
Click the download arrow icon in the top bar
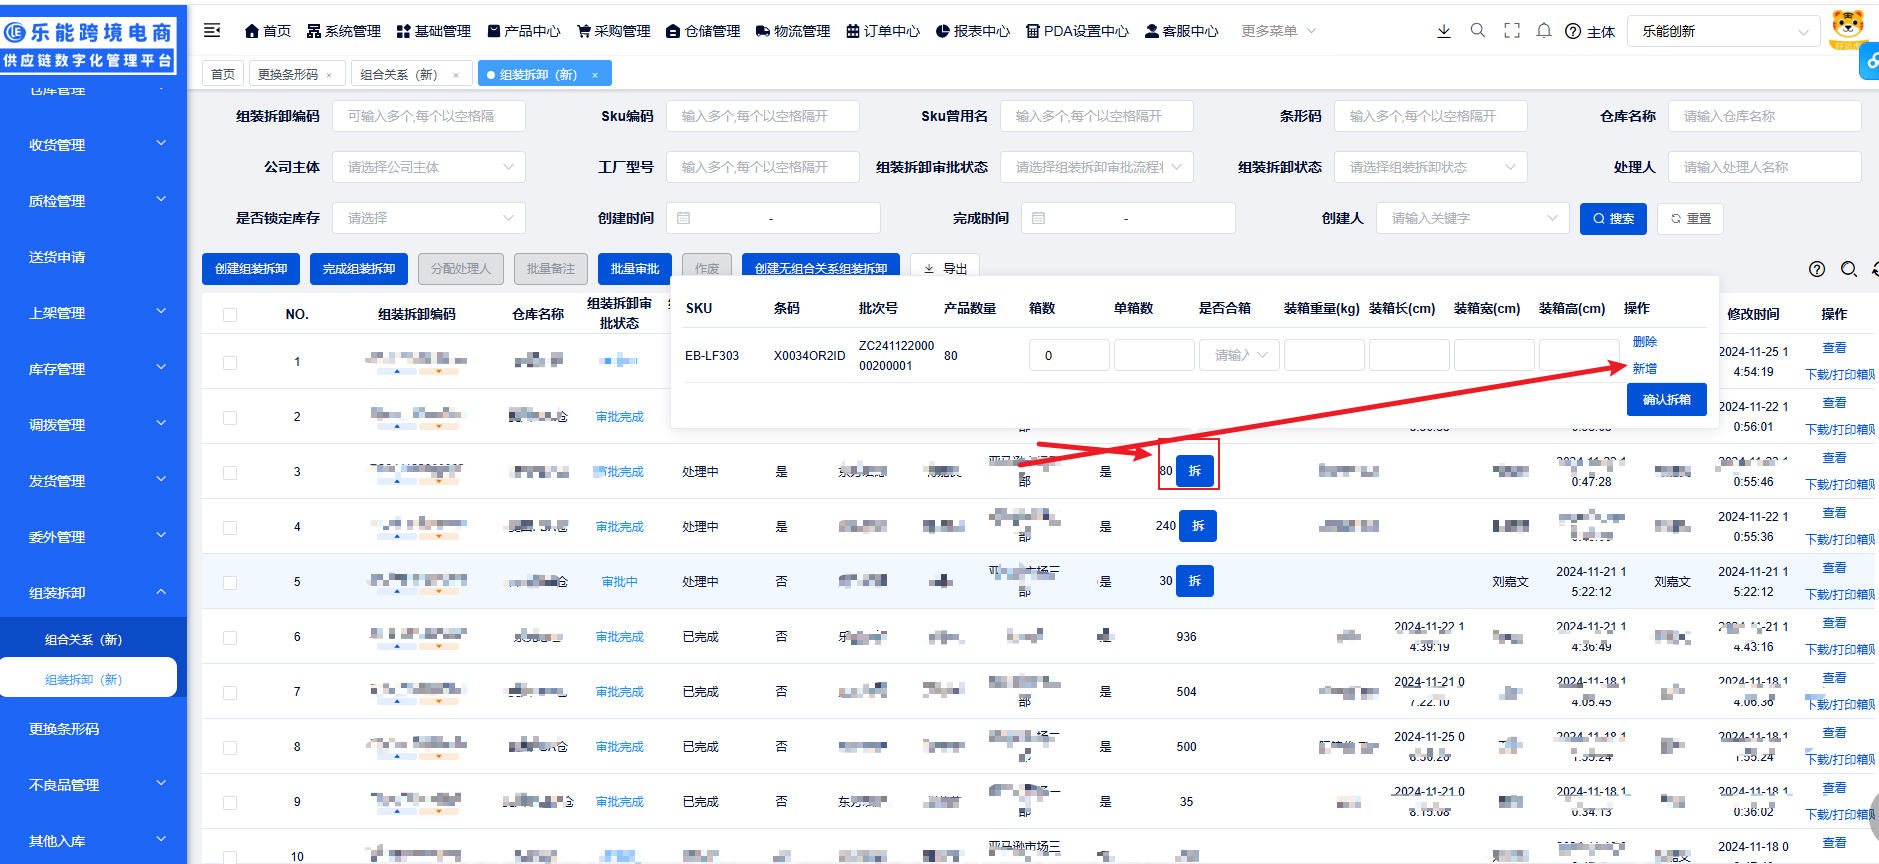point(1444,31)
